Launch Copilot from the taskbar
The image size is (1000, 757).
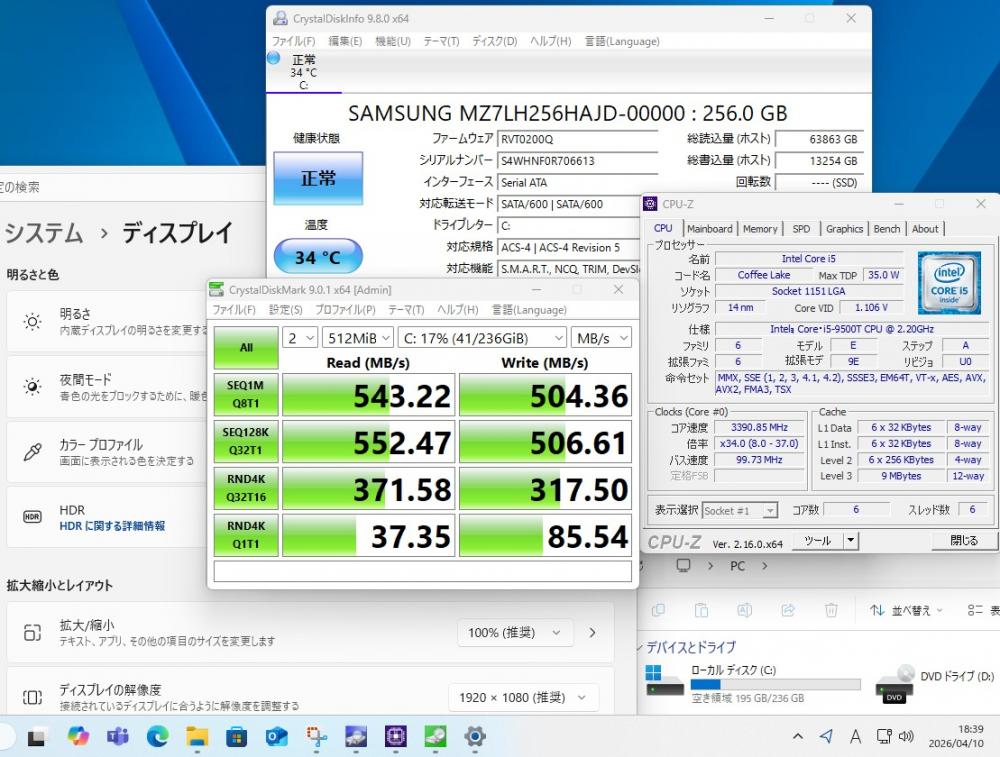click(x=78, y=737)
